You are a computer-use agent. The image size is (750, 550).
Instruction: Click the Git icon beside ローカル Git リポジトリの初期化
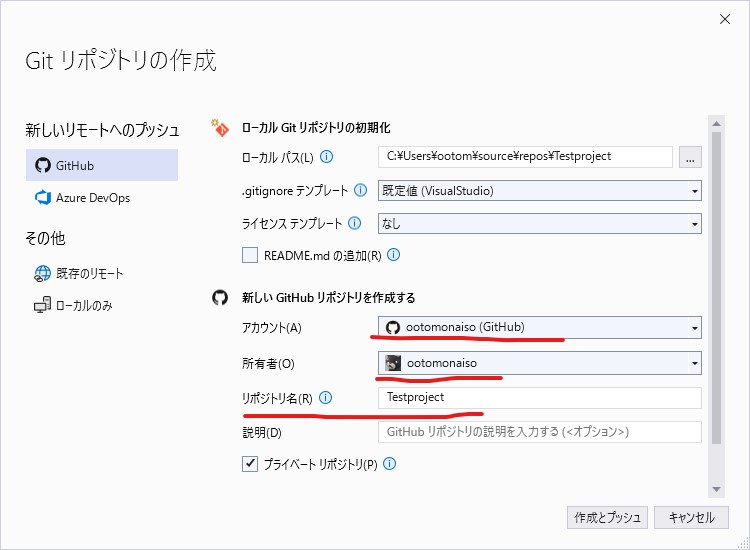tap(220, 127)
